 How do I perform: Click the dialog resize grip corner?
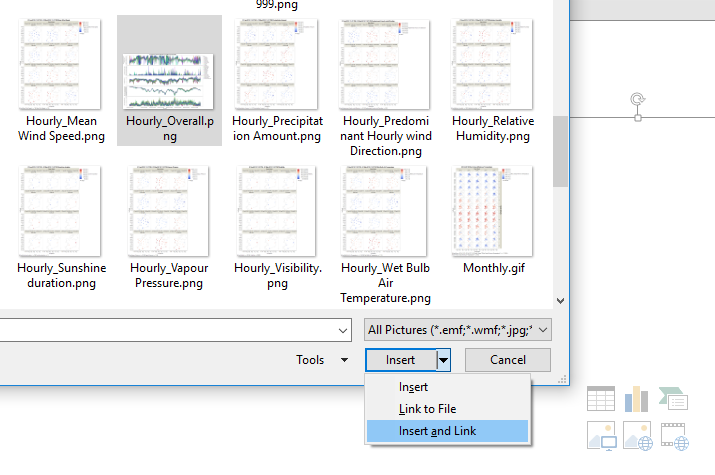[x=562, y=379]
